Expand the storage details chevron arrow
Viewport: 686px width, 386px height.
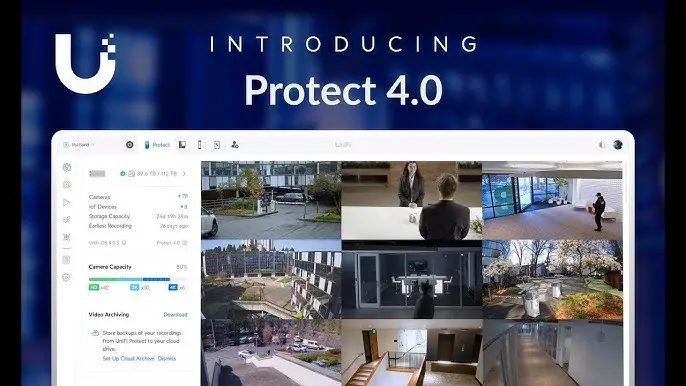[184, 174]
